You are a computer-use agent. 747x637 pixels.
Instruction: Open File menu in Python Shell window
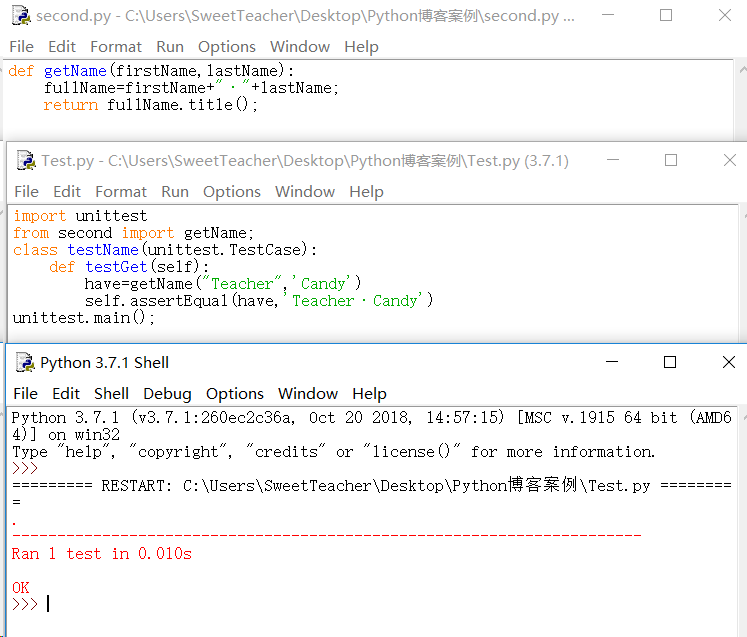pos(25,394)
